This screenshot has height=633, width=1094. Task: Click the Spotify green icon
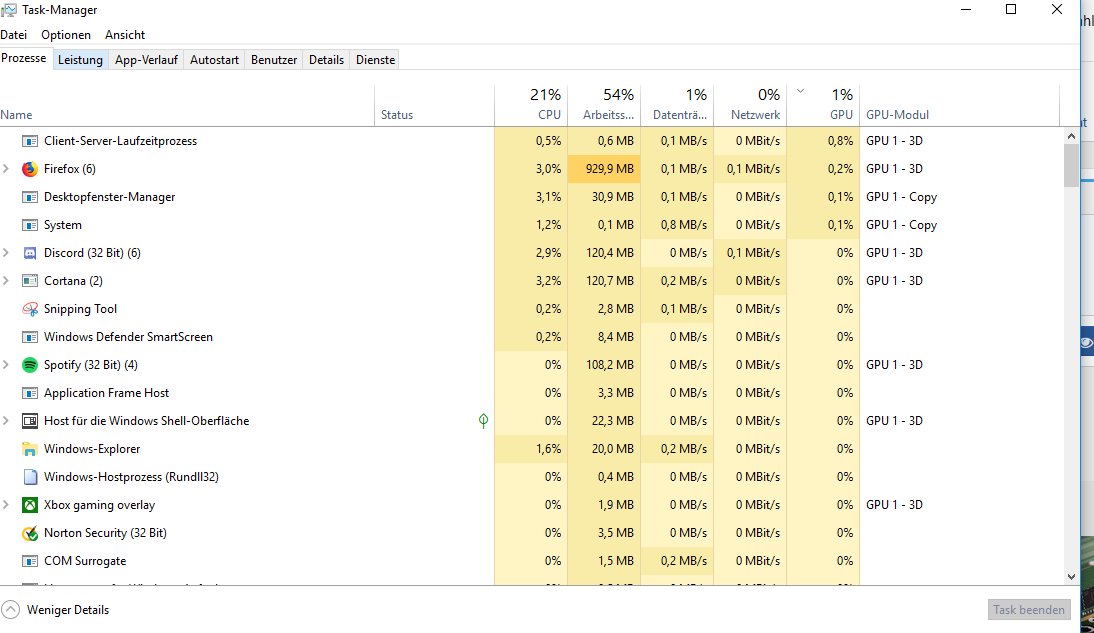29,365
